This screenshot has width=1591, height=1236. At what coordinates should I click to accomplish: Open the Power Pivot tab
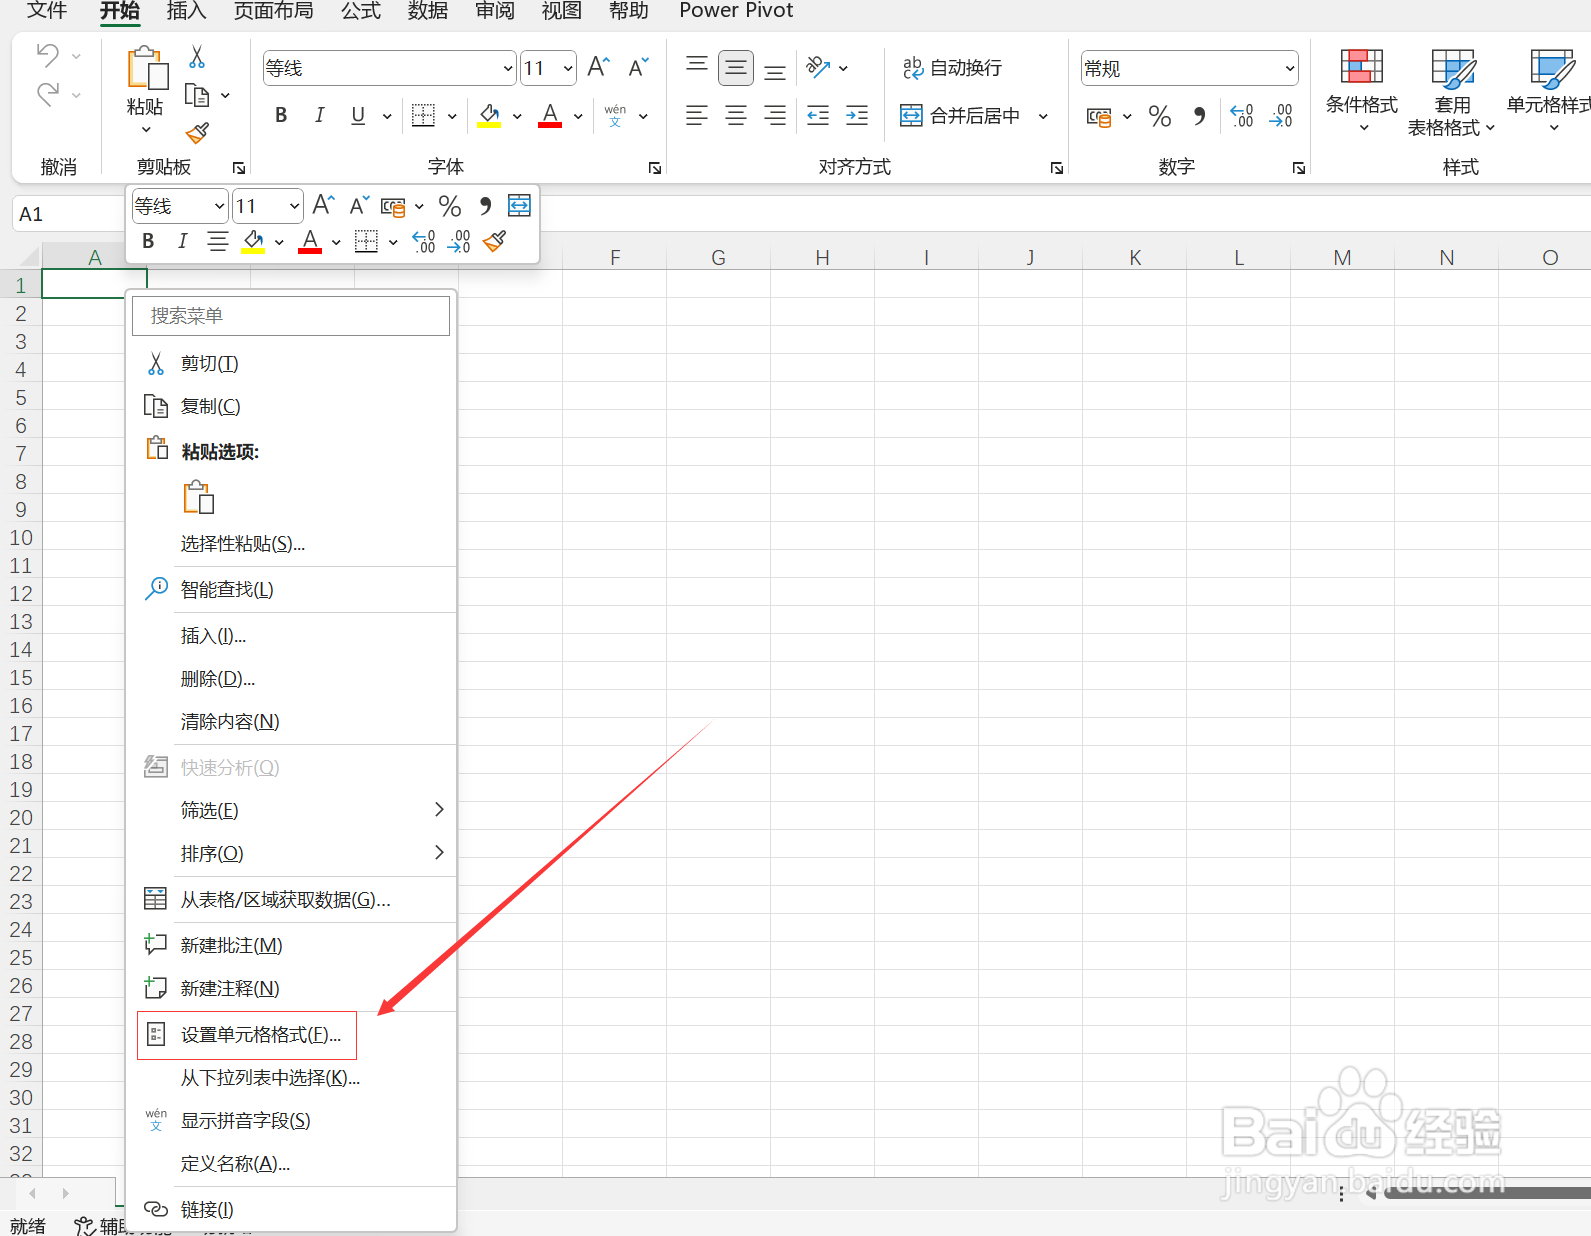click(736, 11)
